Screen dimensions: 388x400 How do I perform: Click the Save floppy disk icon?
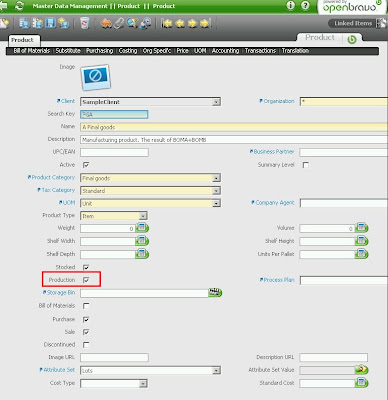(x=50, y=23)
